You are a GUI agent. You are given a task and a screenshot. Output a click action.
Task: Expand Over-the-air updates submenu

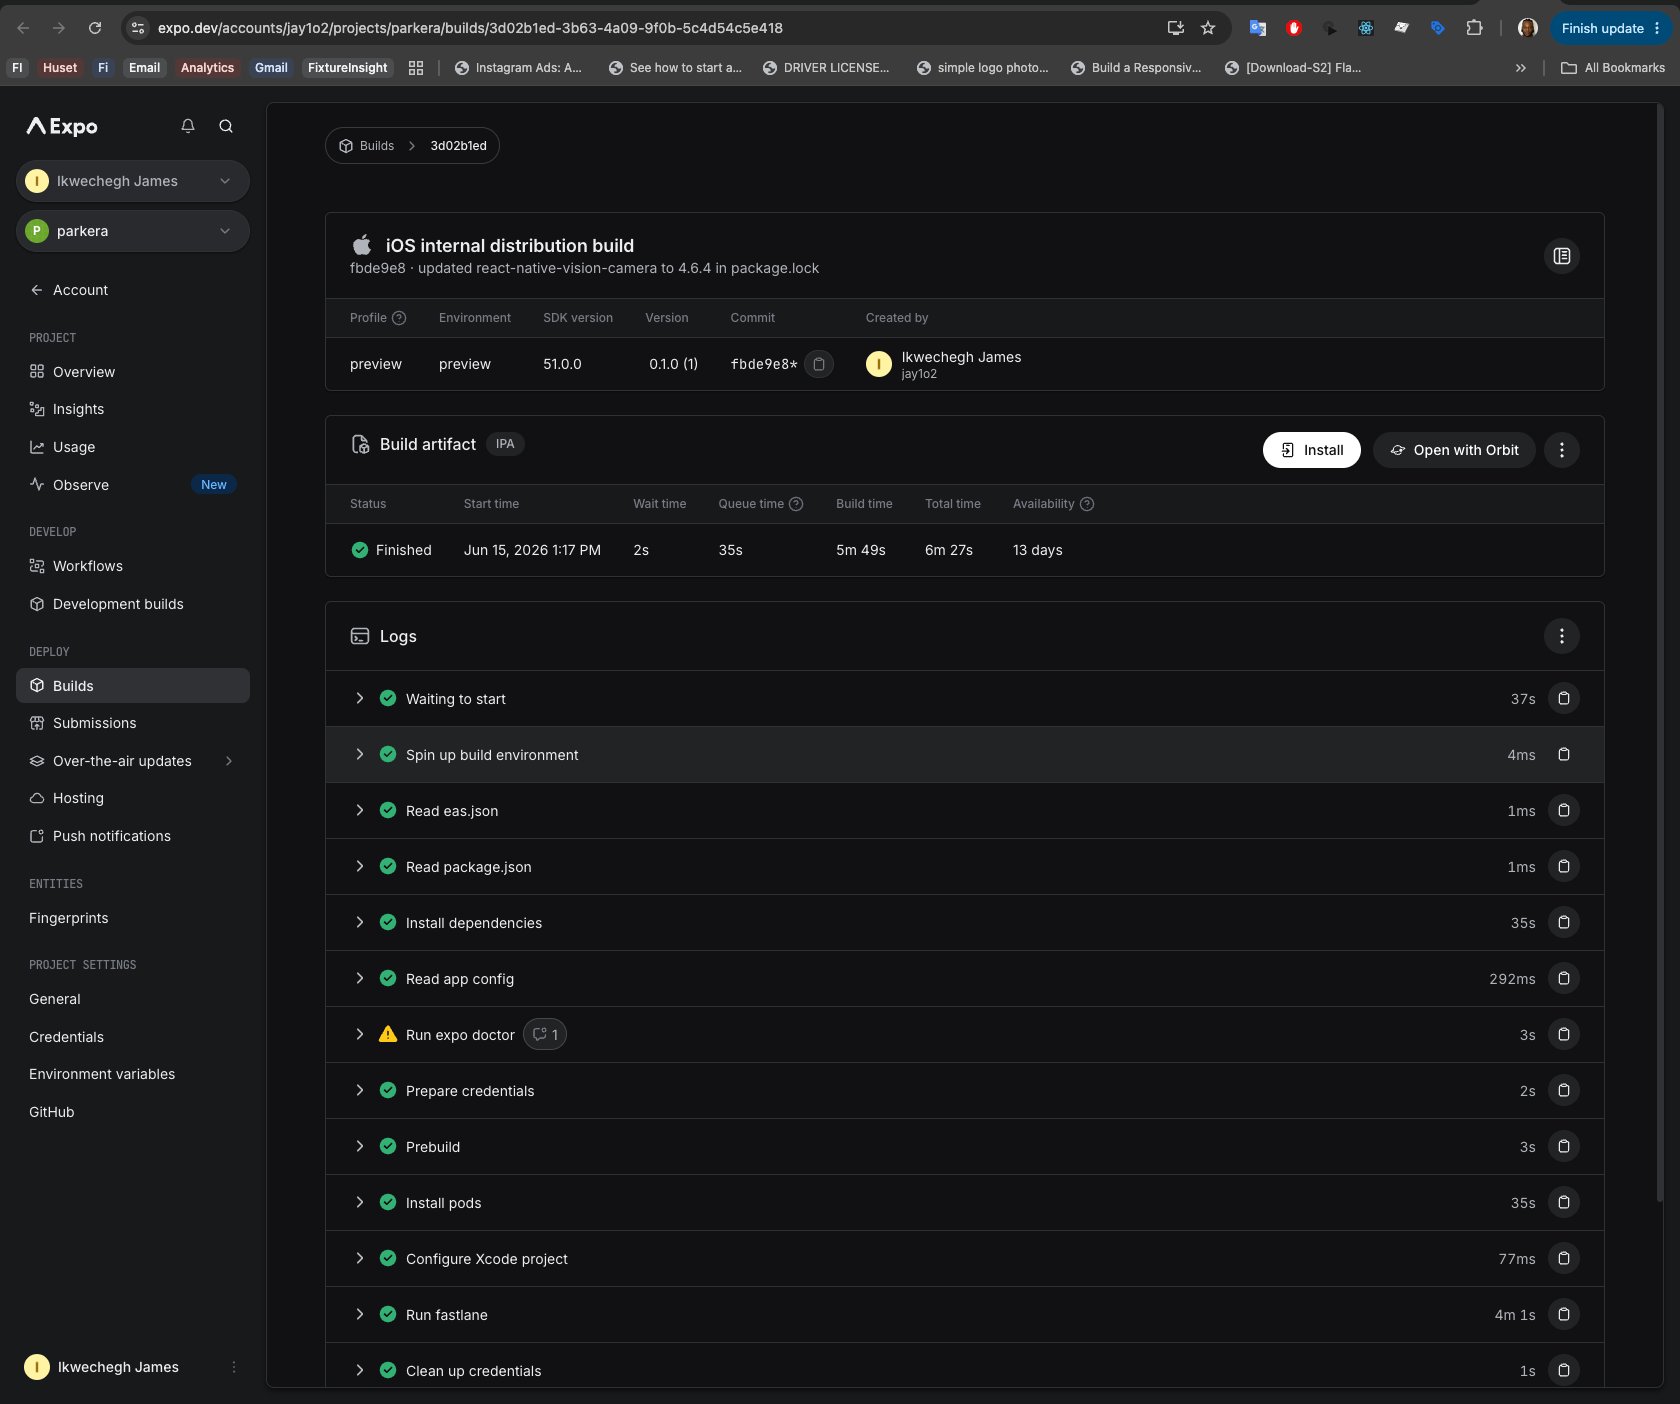point(229,761)
